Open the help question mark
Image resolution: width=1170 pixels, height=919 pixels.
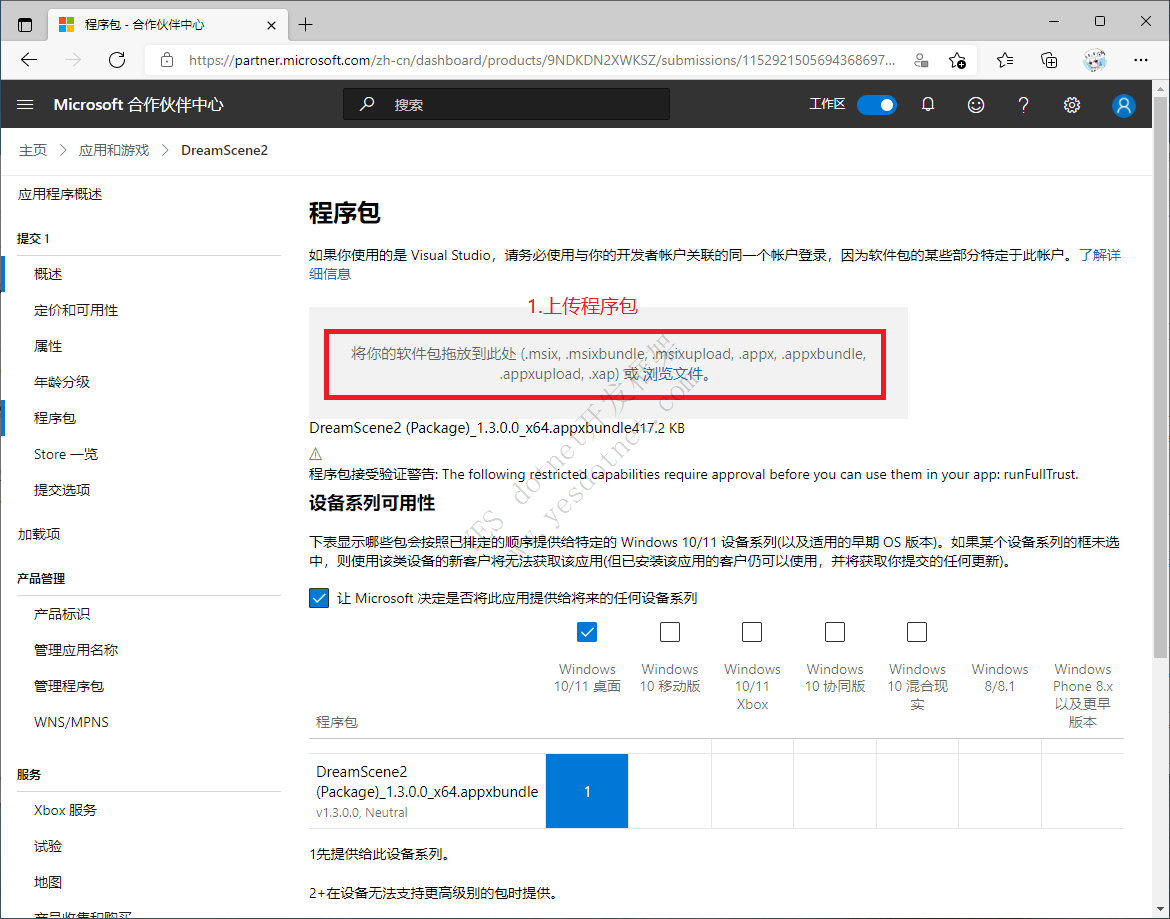tap(1023, 105)
